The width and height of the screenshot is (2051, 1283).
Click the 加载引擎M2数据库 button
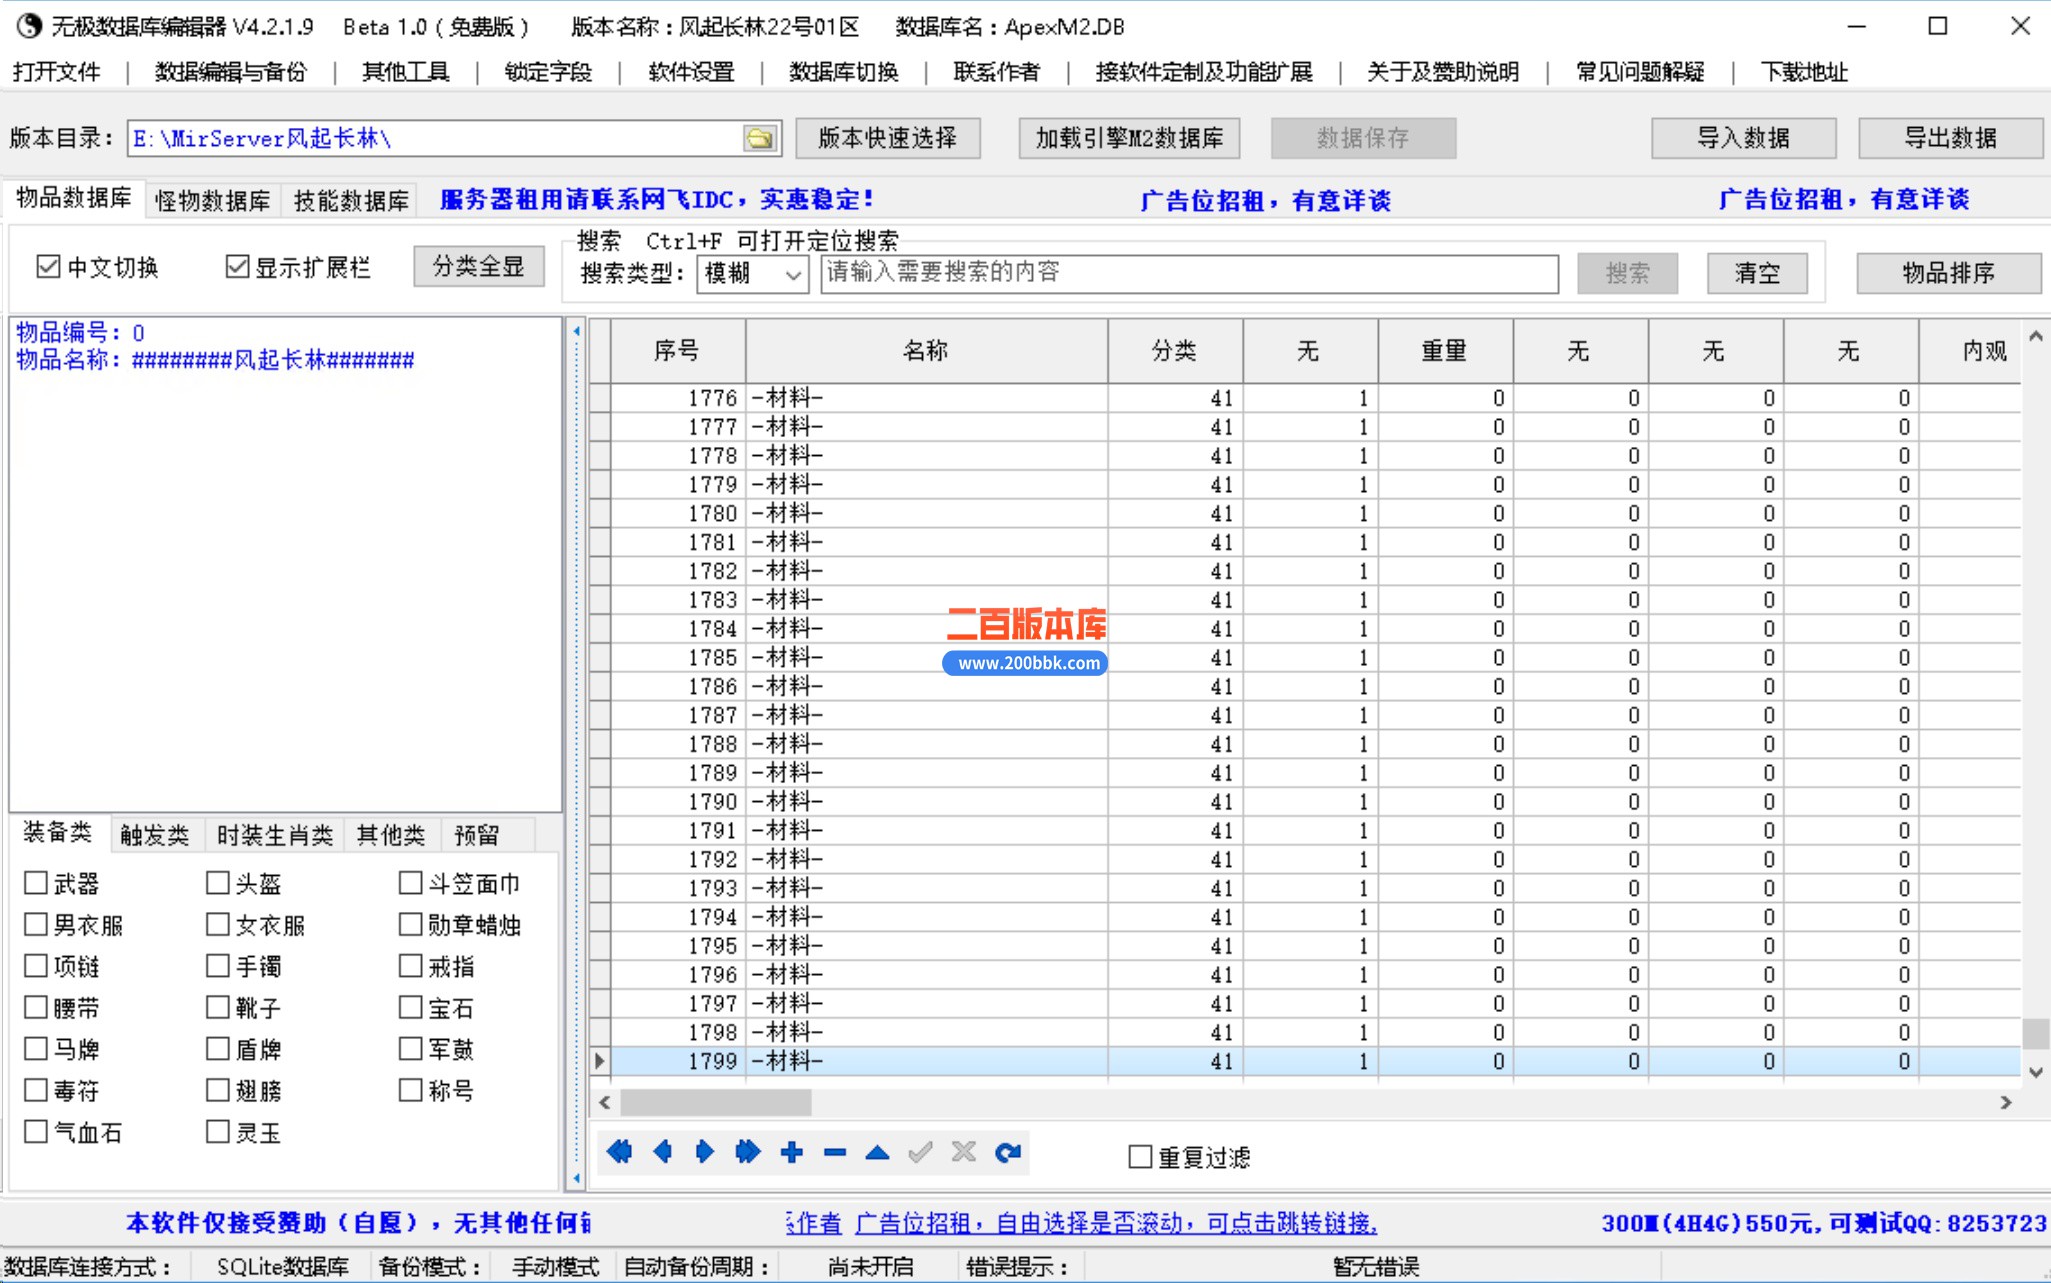pos(1129,138)
